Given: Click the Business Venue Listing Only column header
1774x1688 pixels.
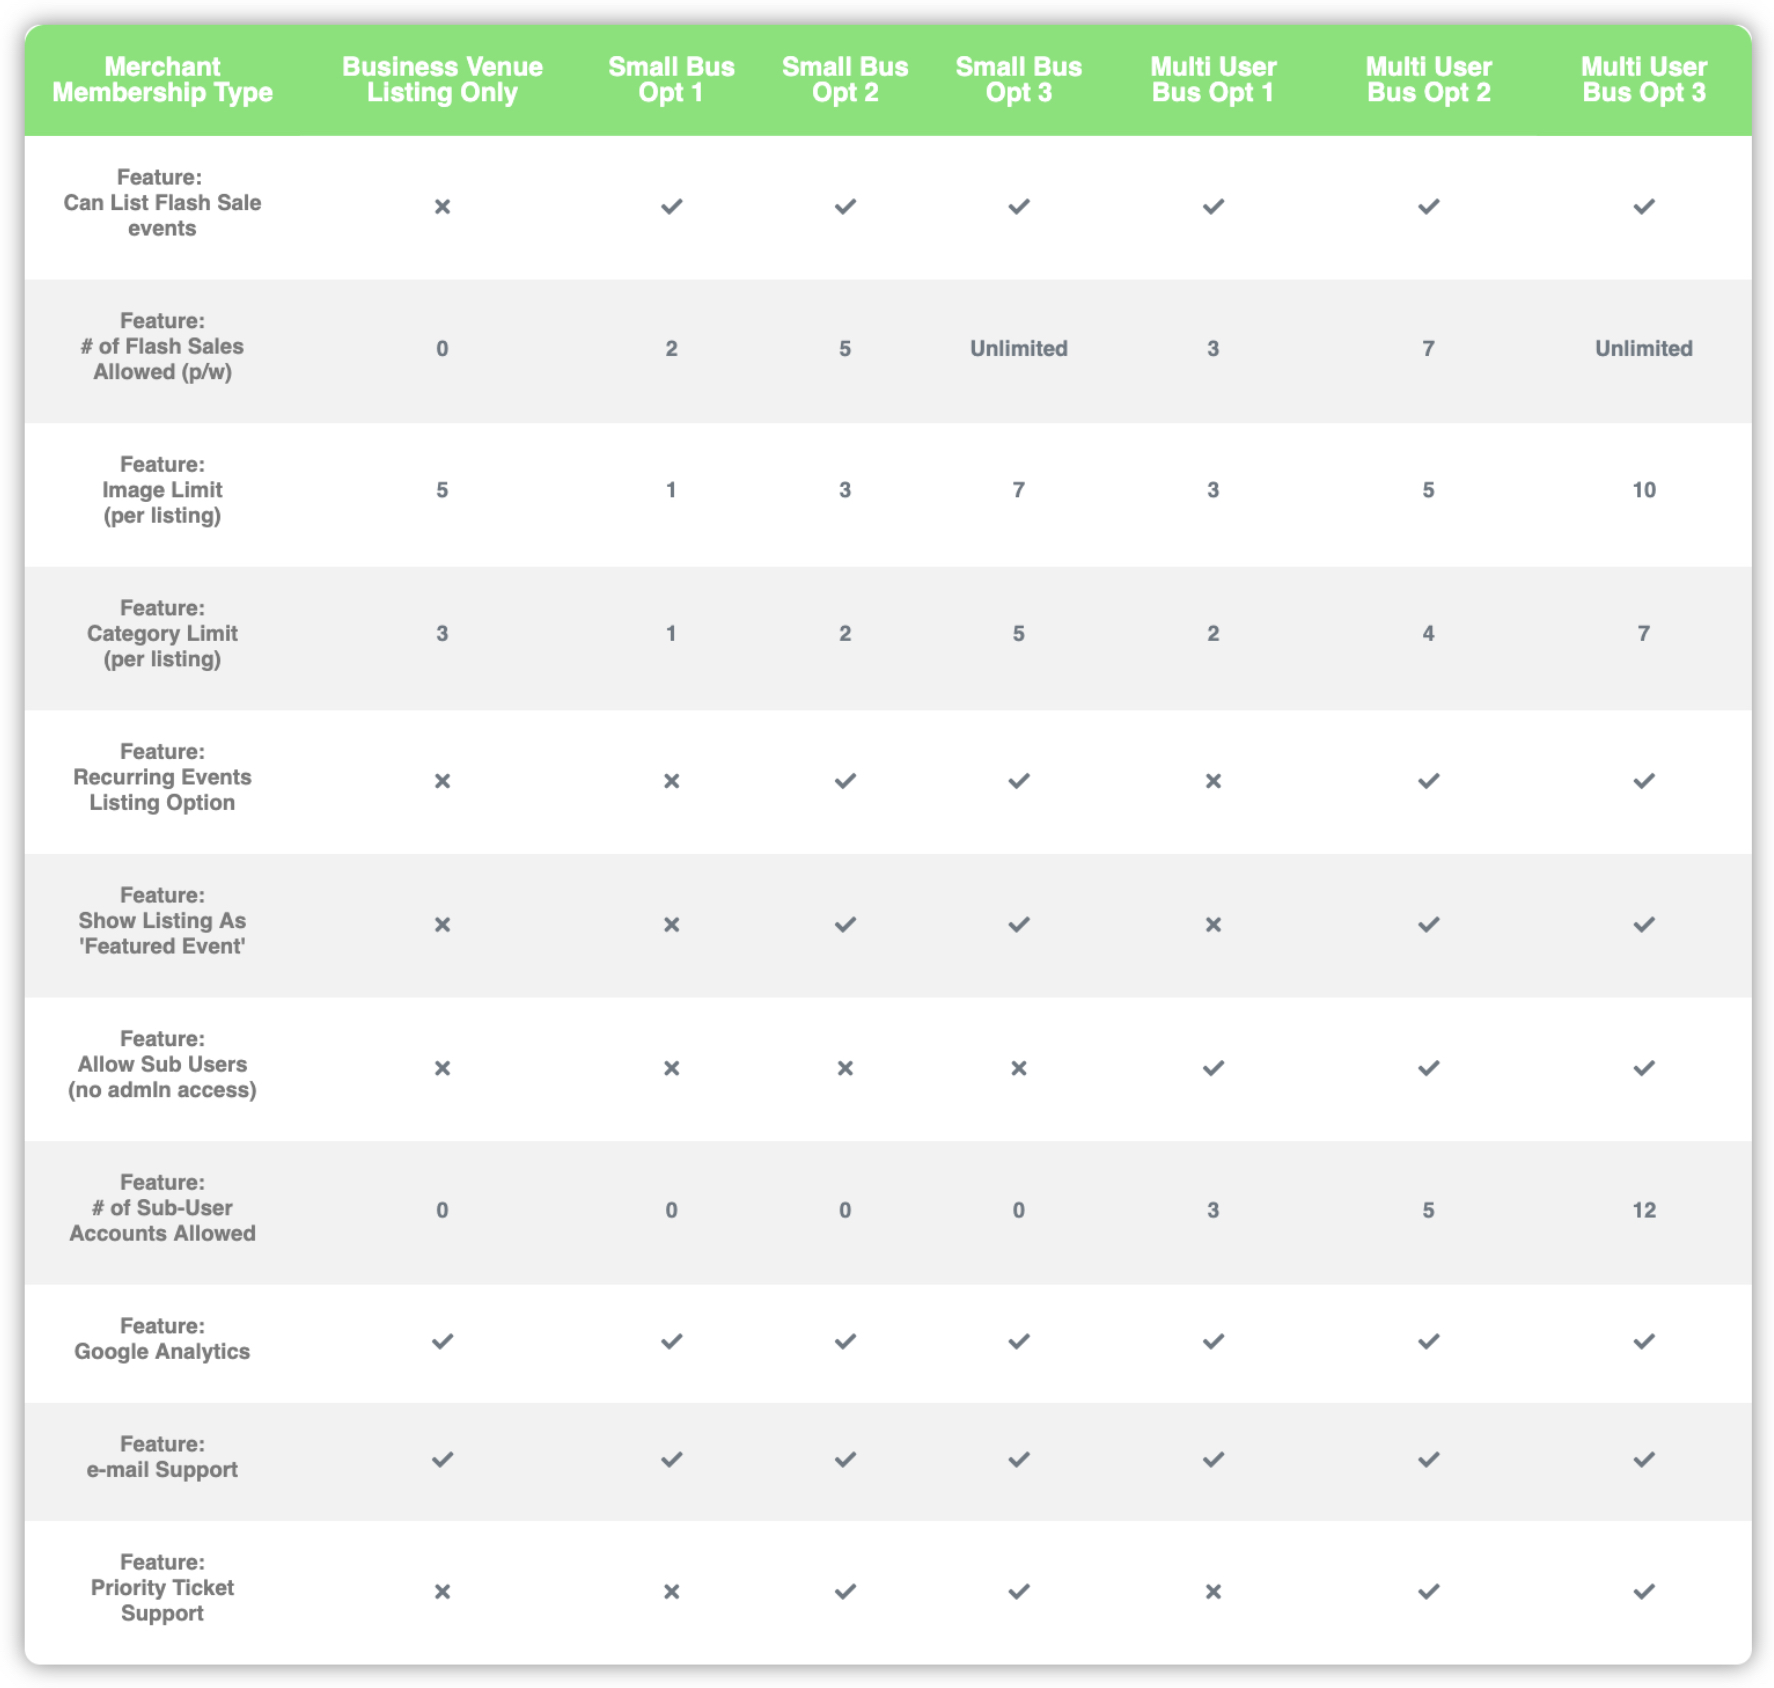Looking at the screenshot, I should pos(442,80).
